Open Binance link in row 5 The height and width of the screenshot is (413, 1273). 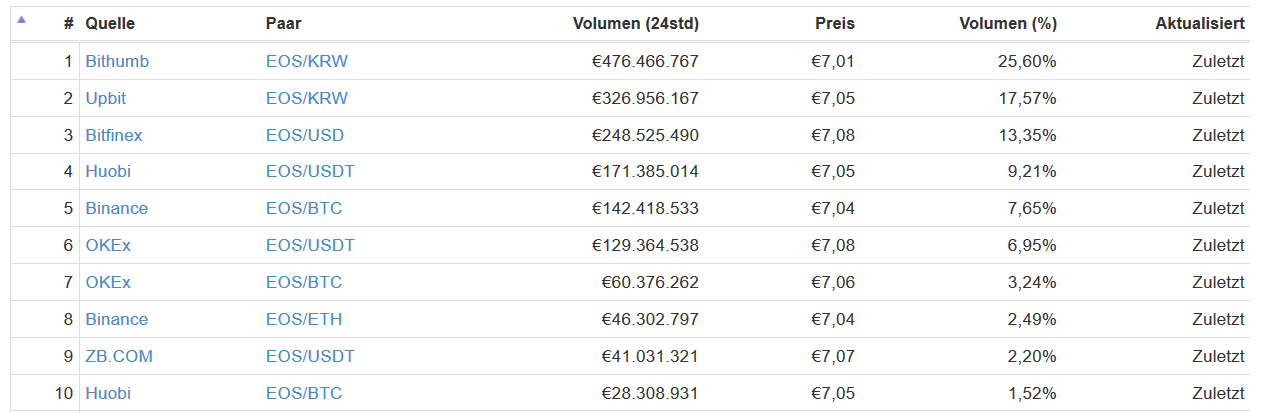tap(116, 208)
